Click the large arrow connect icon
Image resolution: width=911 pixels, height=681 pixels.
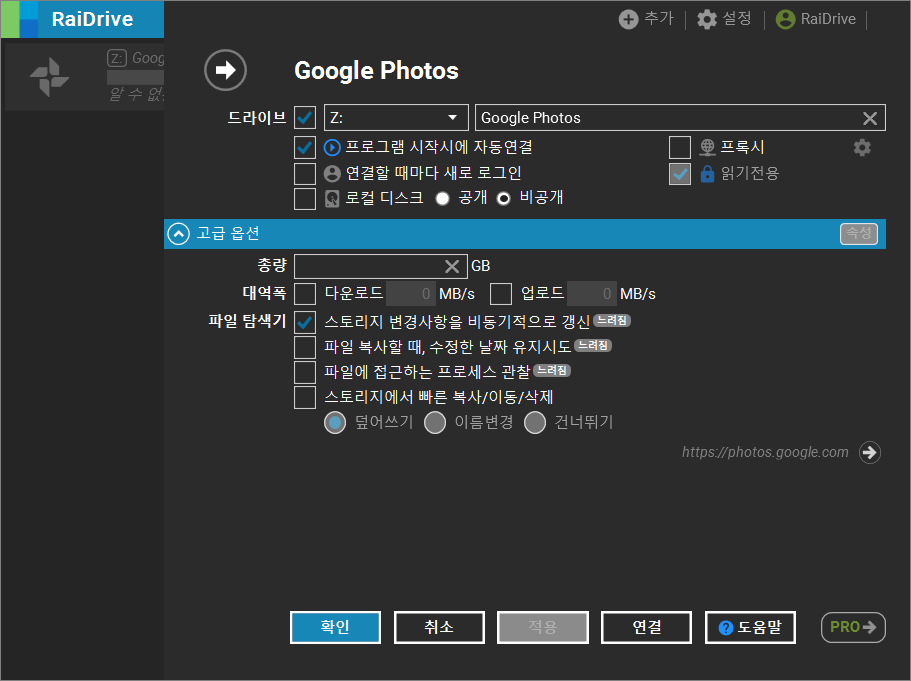tap(225, 70)
